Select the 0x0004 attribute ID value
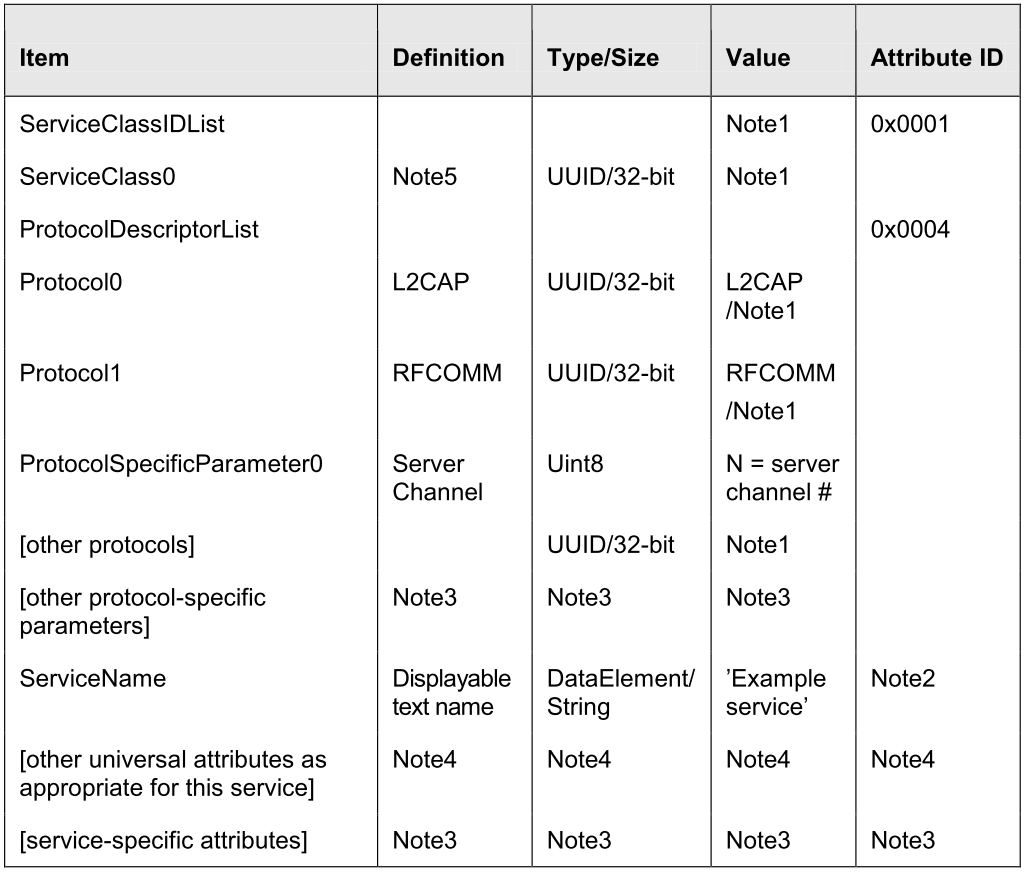This screenshot has height=872, width=1025. [x=909, y=230]
